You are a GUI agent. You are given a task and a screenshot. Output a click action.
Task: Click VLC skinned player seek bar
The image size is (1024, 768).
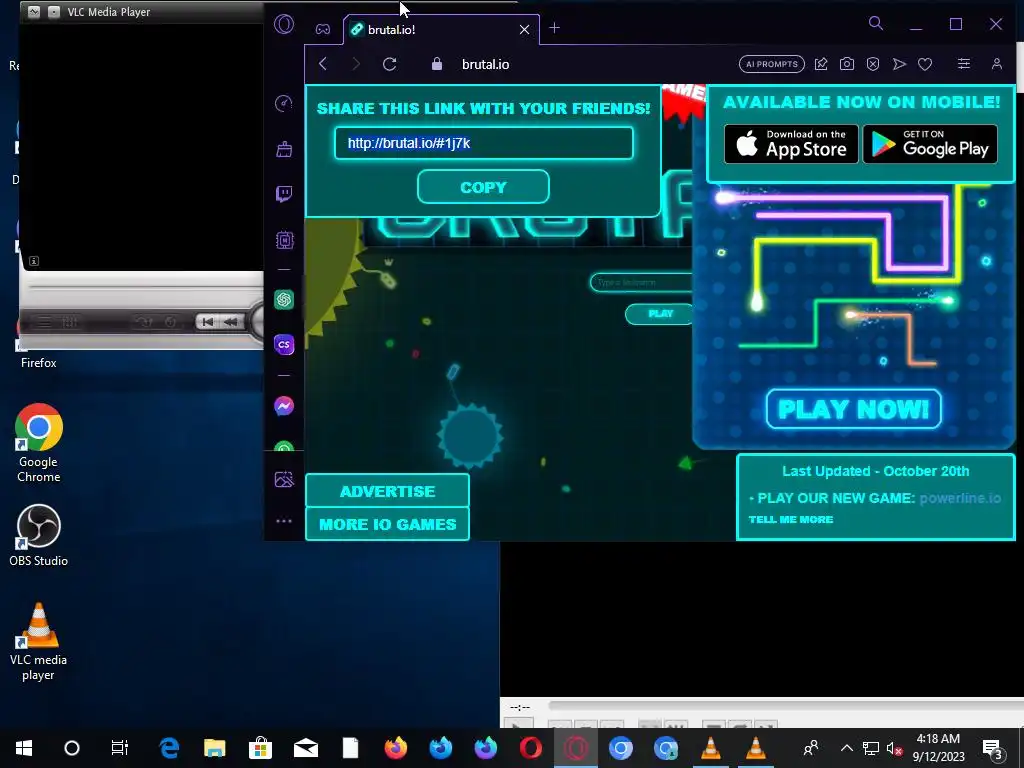(146, 287)
